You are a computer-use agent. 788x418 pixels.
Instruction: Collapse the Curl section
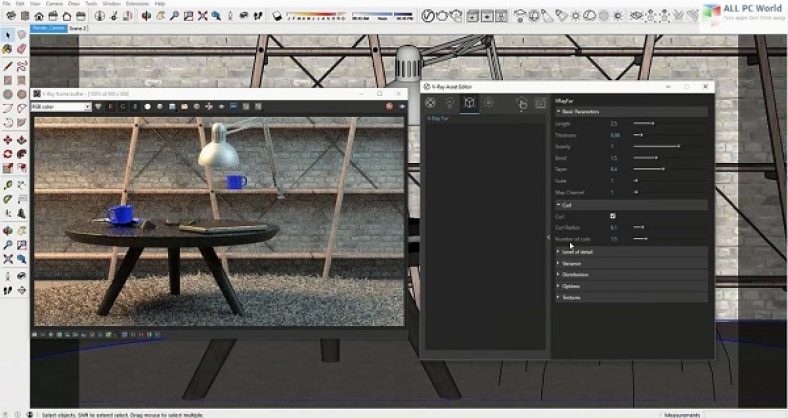[631, 205]
